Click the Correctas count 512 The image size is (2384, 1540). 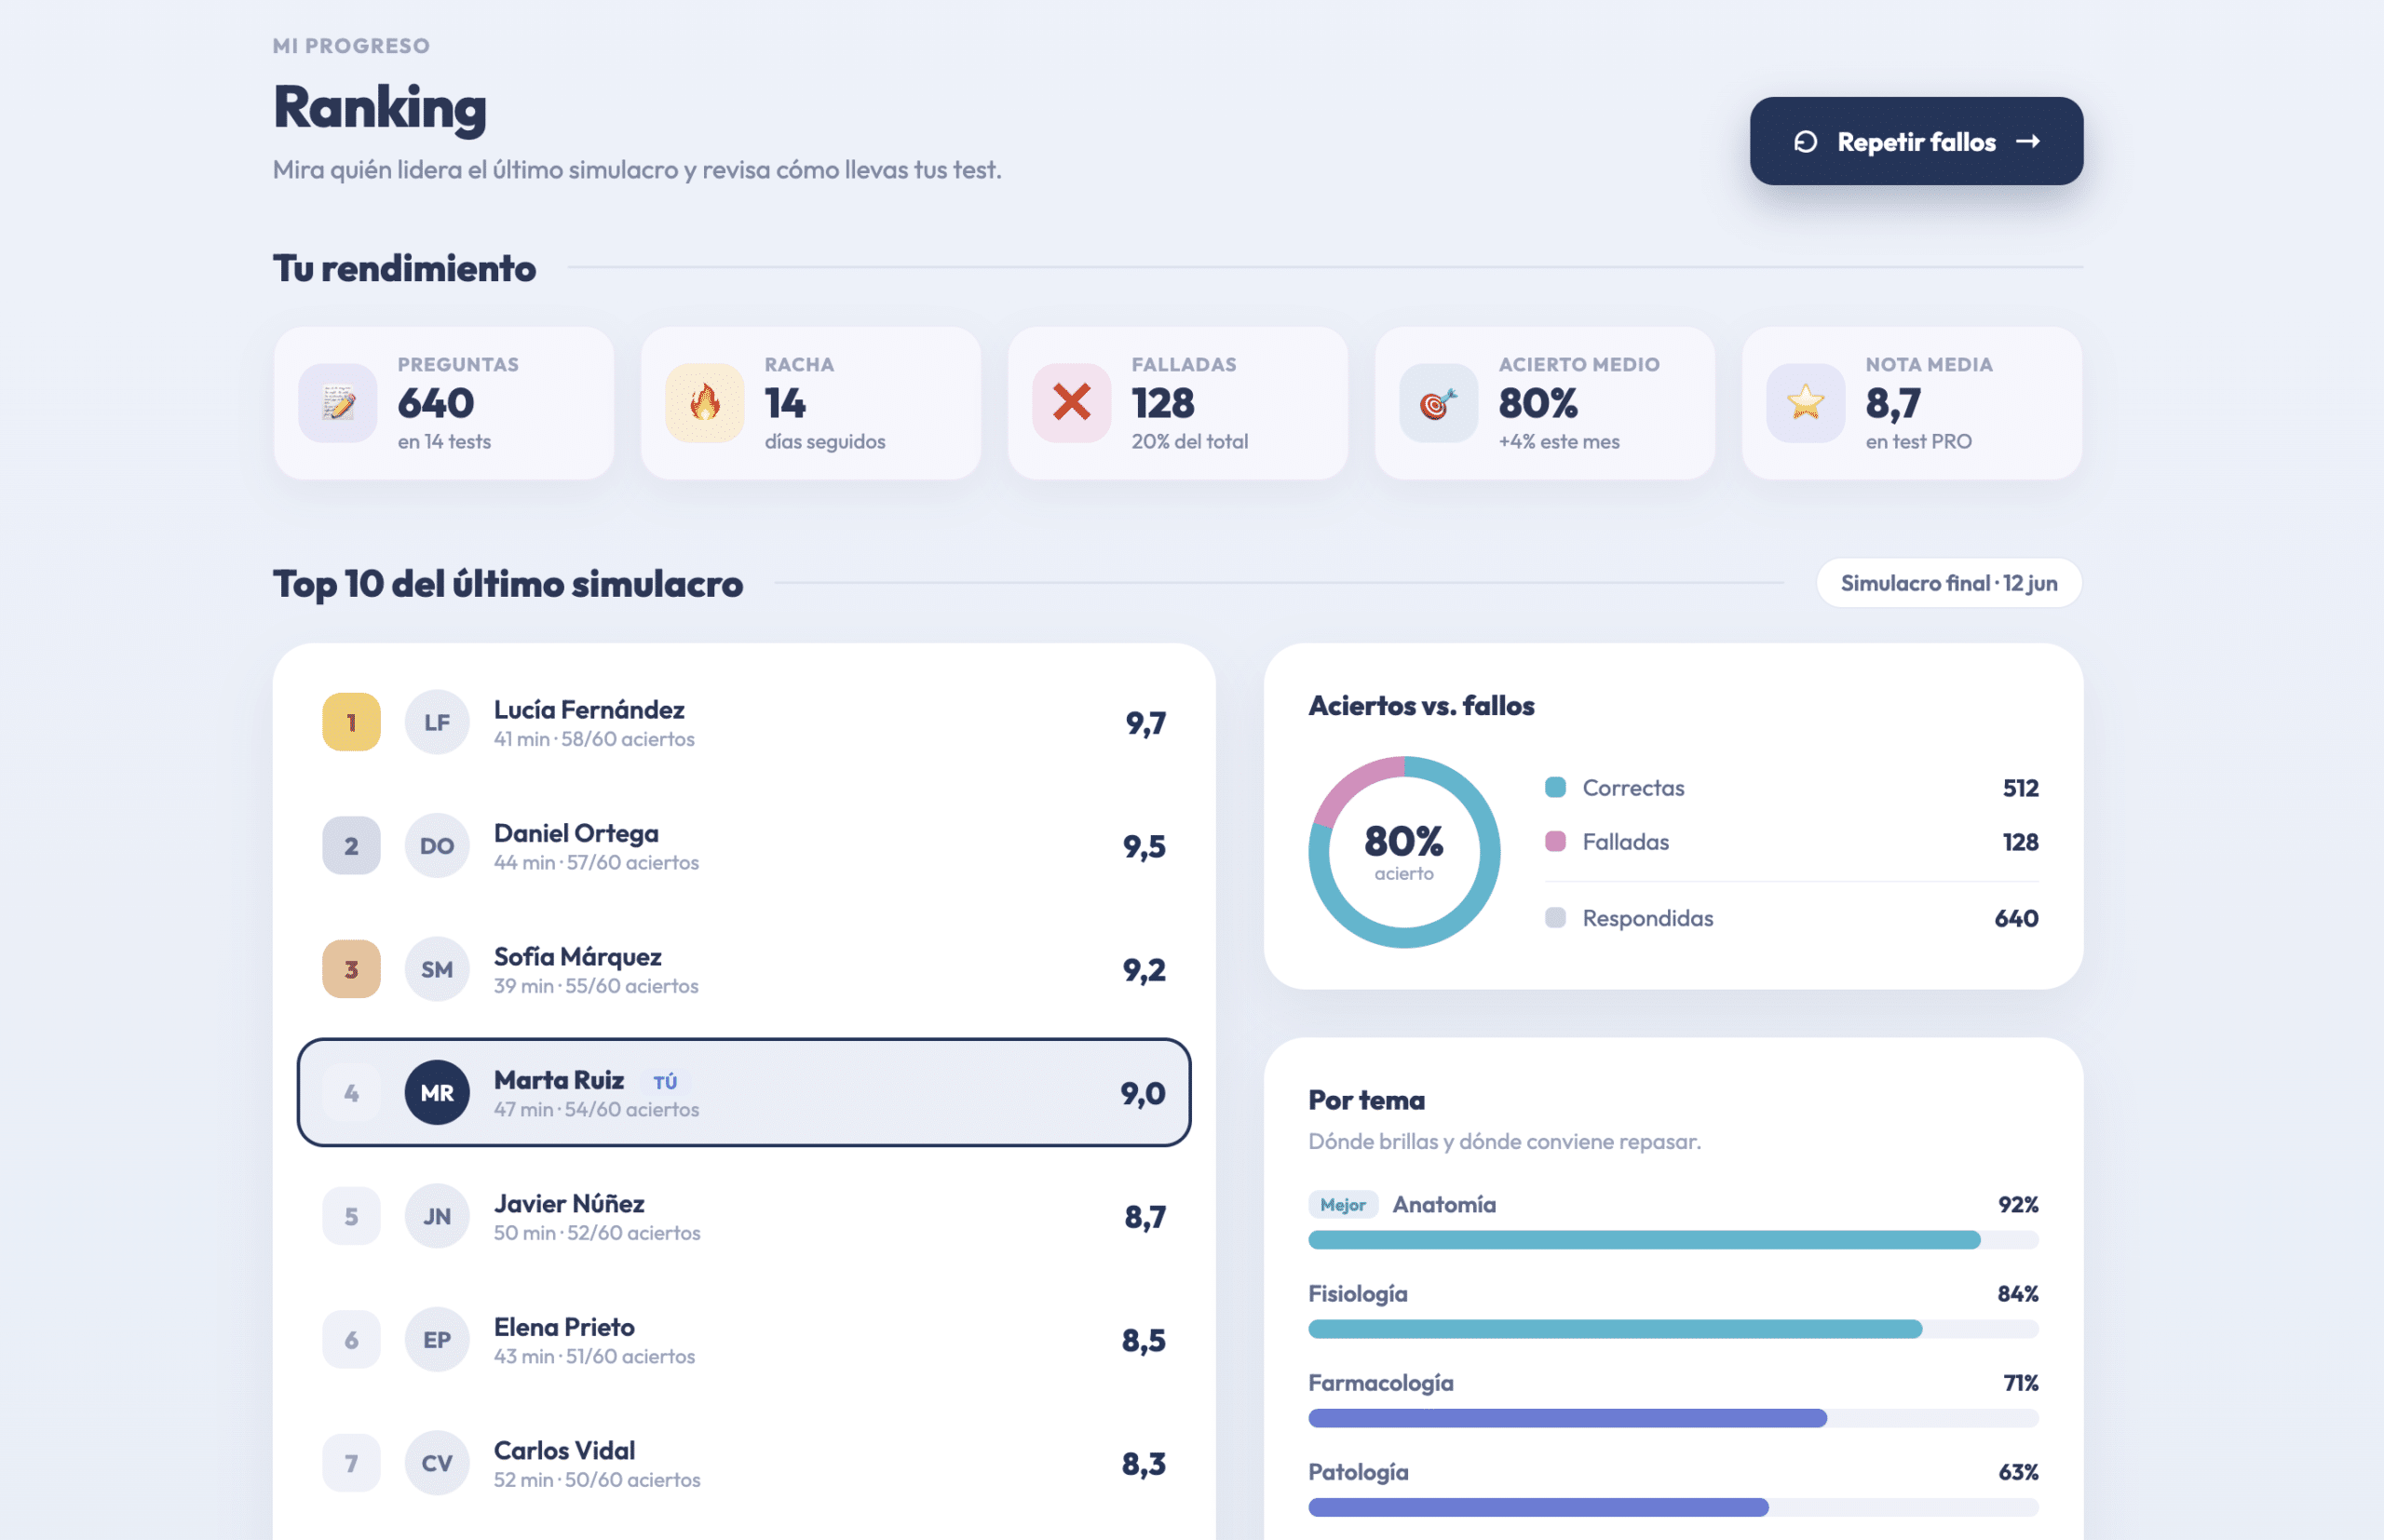(x=2020, y=788)
